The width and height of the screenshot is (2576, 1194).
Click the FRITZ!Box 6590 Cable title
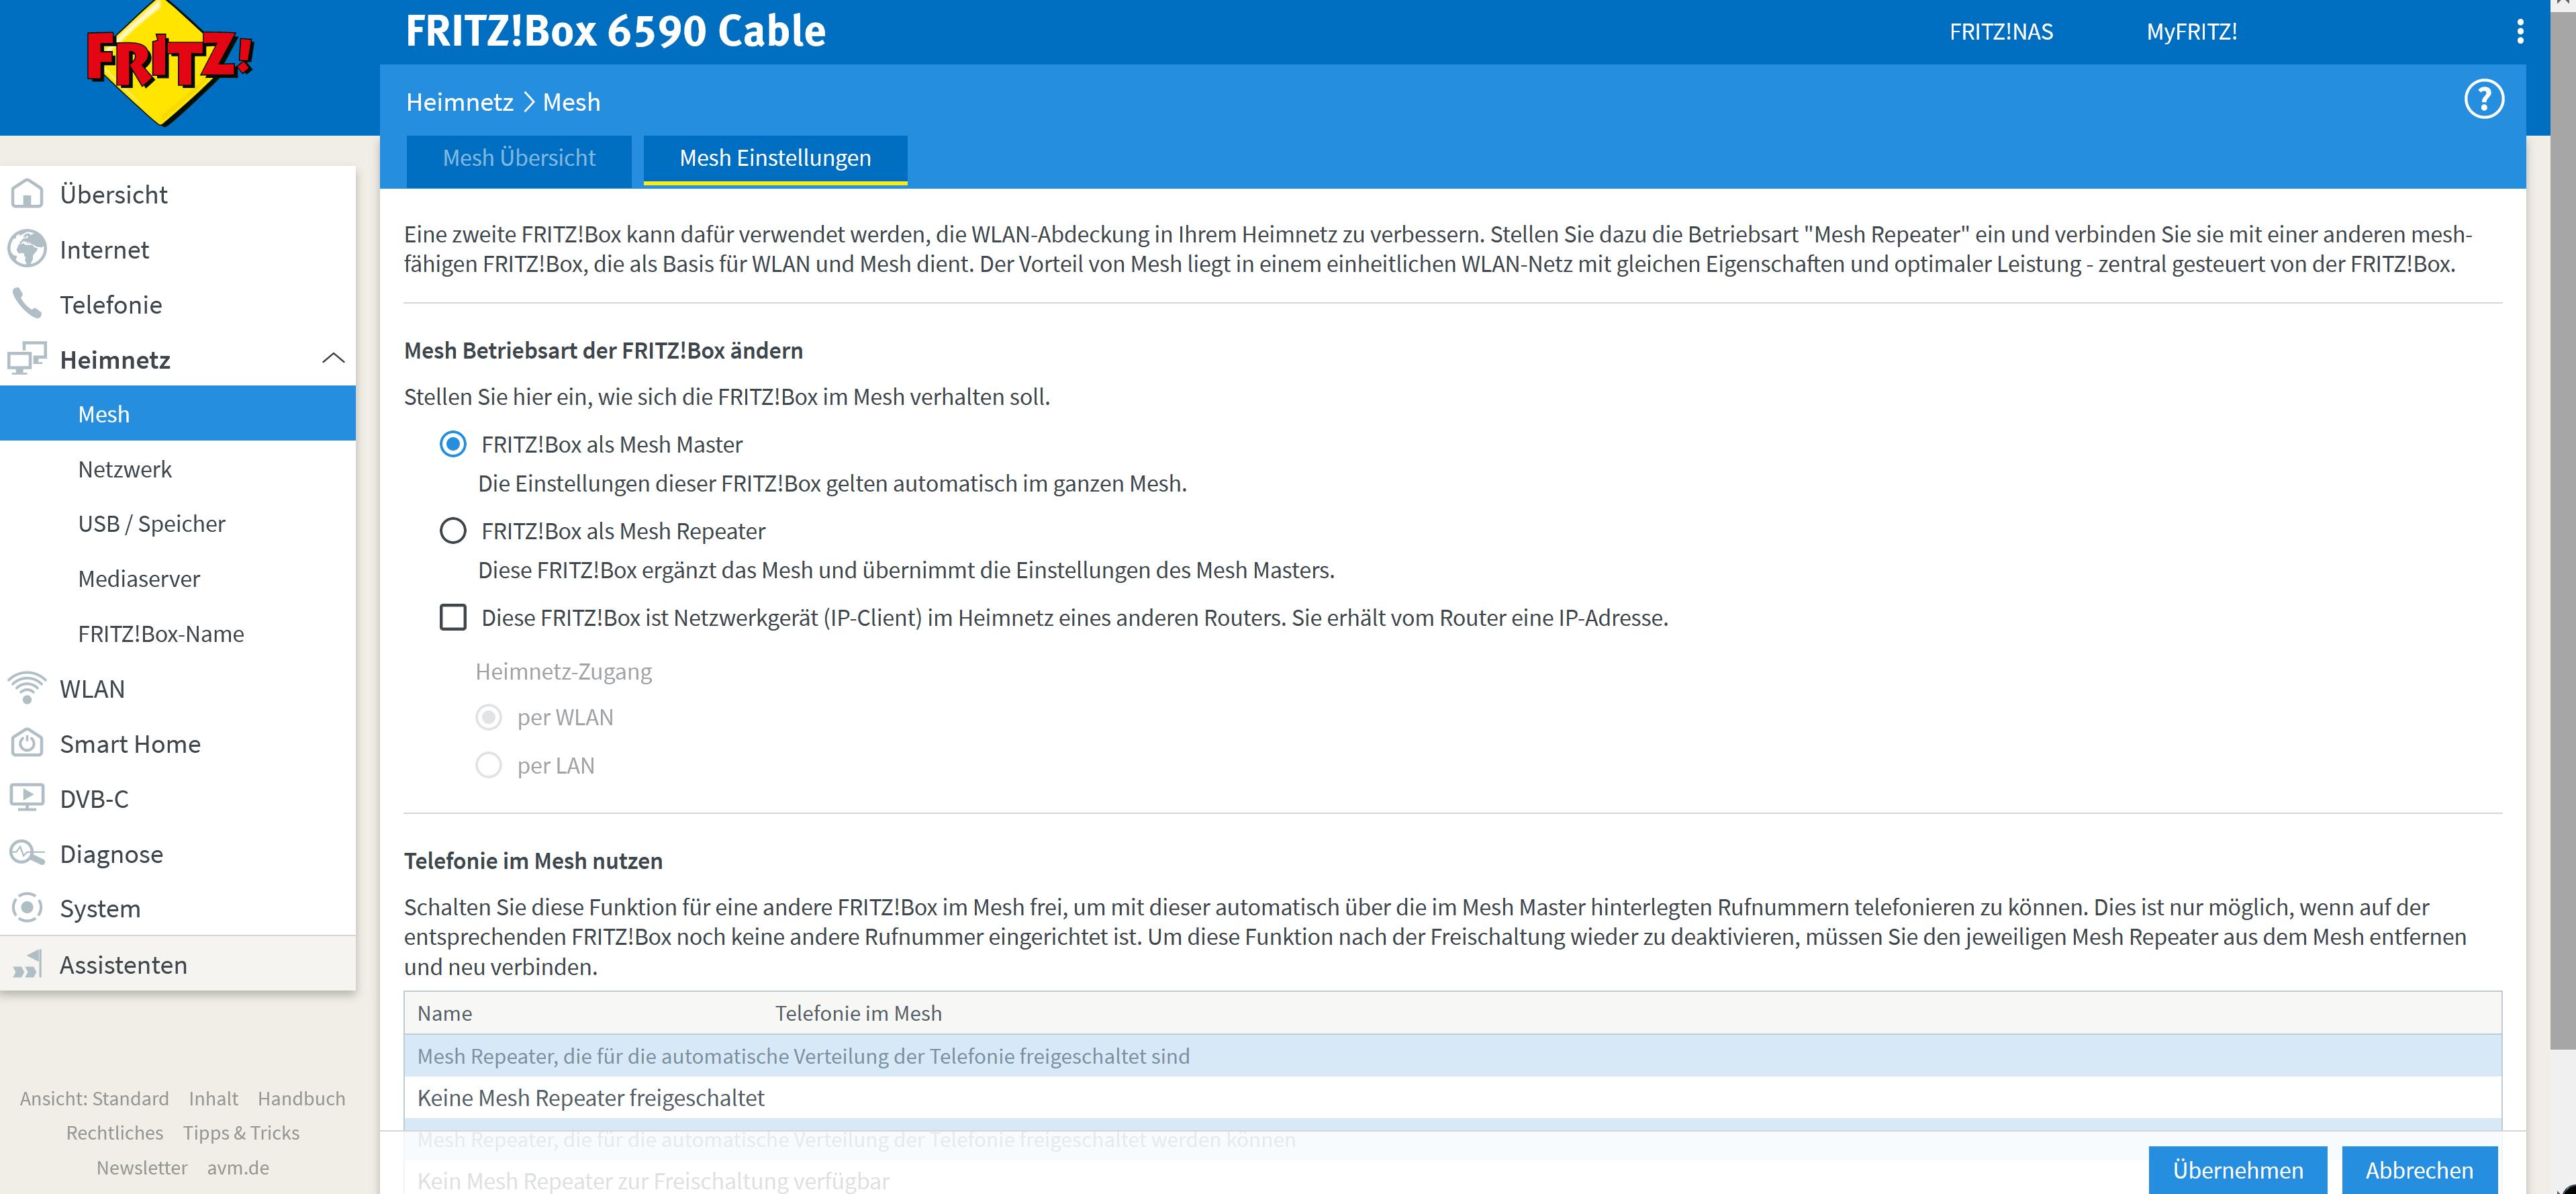click(x=616, y=31)
